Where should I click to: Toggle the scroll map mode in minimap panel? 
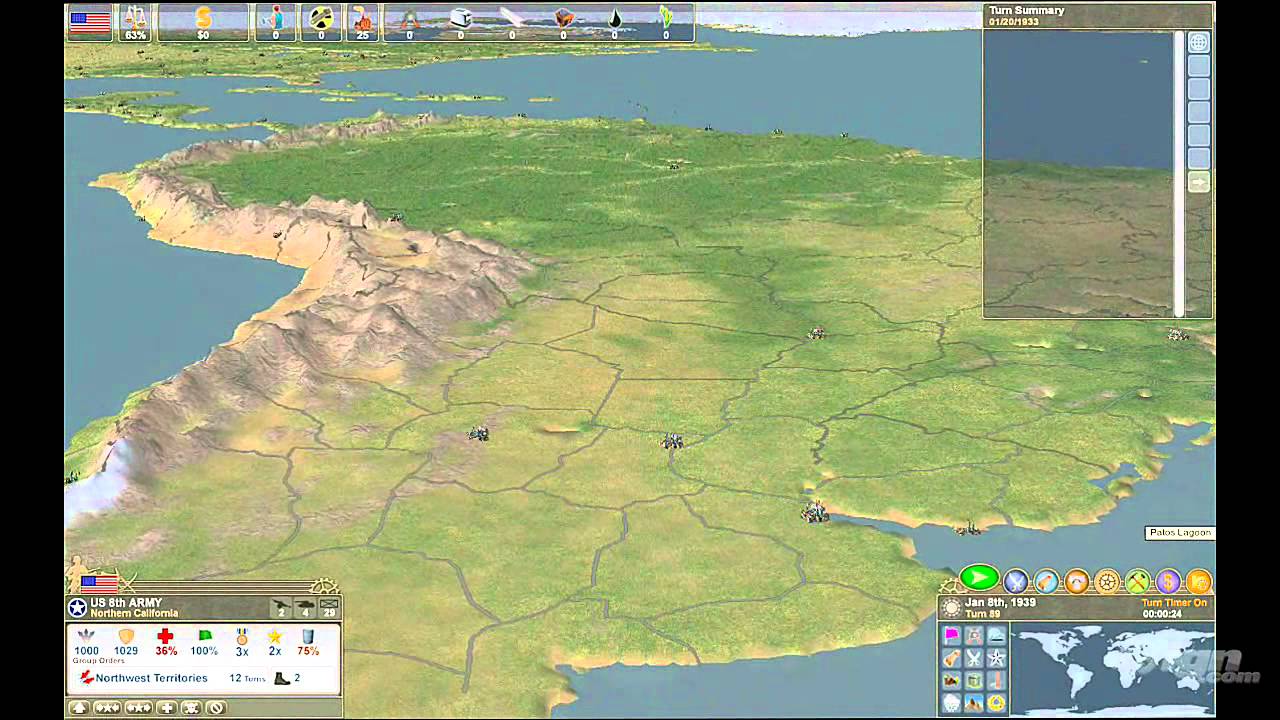click(x=951, y=658)
